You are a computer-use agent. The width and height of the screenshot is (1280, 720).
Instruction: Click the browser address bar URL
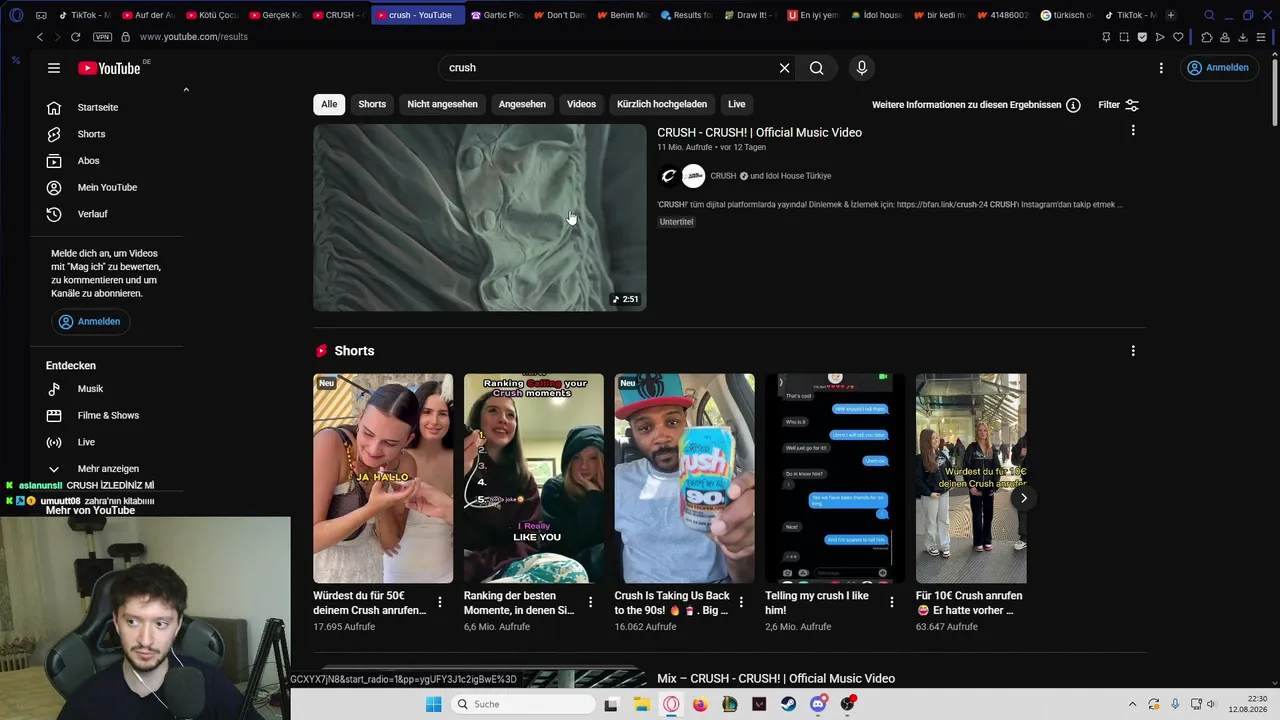pos(194,37)
